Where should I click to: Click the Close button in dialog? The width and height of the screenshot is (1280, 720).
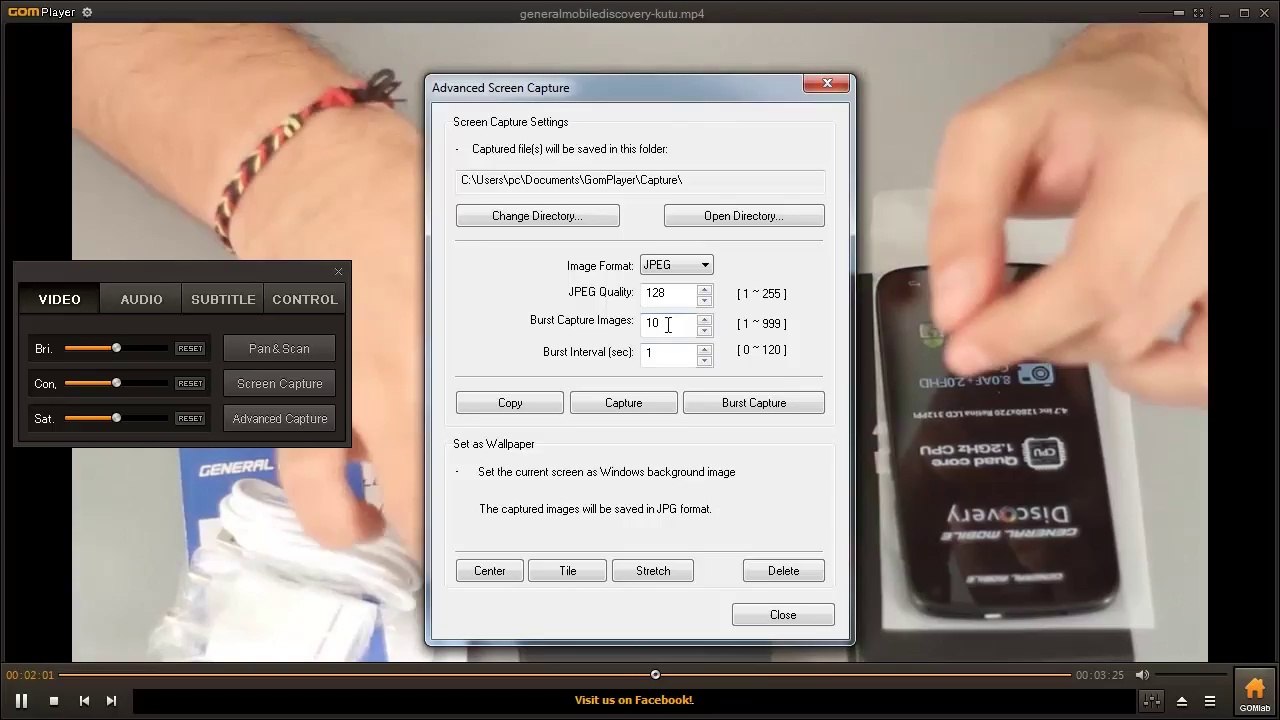tap(783, 615)
